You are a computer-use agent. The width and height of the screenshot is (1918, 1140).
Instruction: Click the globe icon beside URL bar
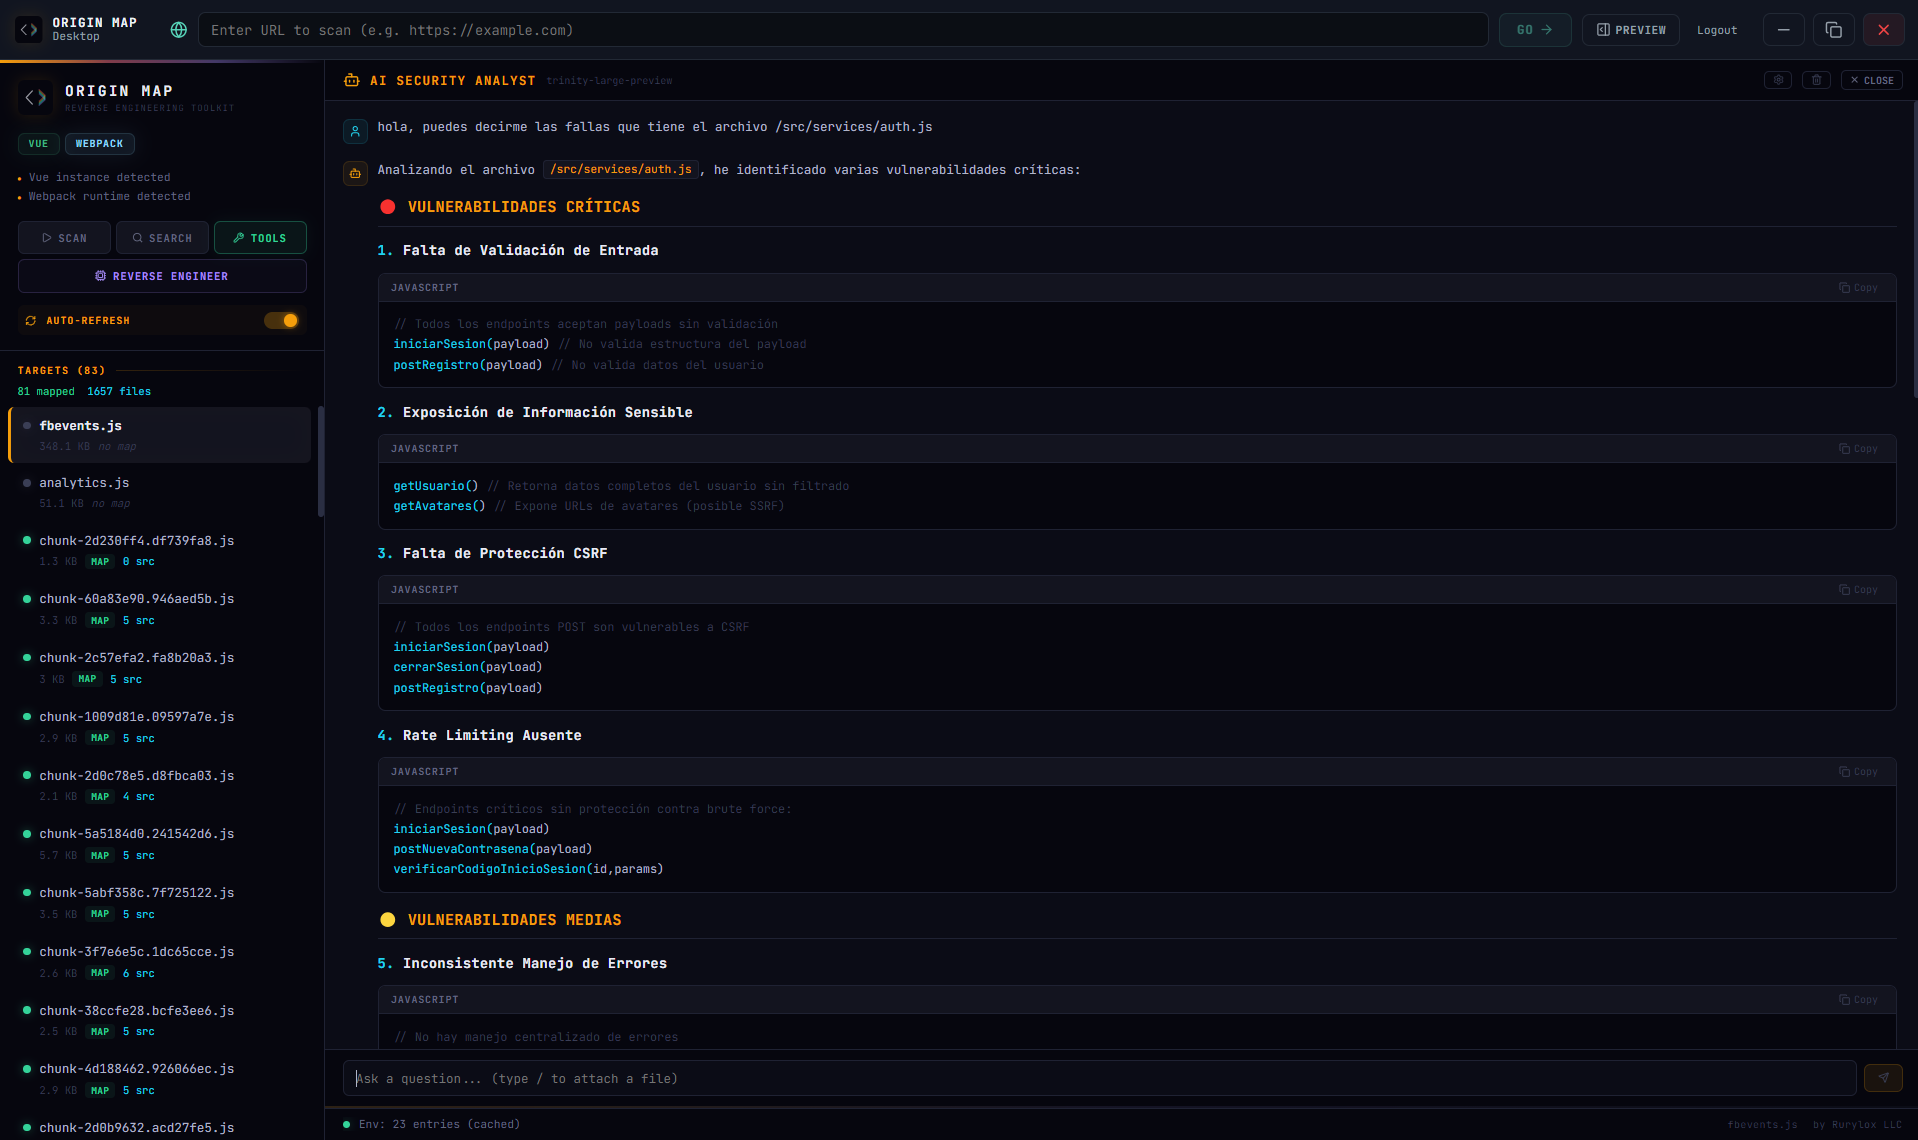click(x=178, y=30)
